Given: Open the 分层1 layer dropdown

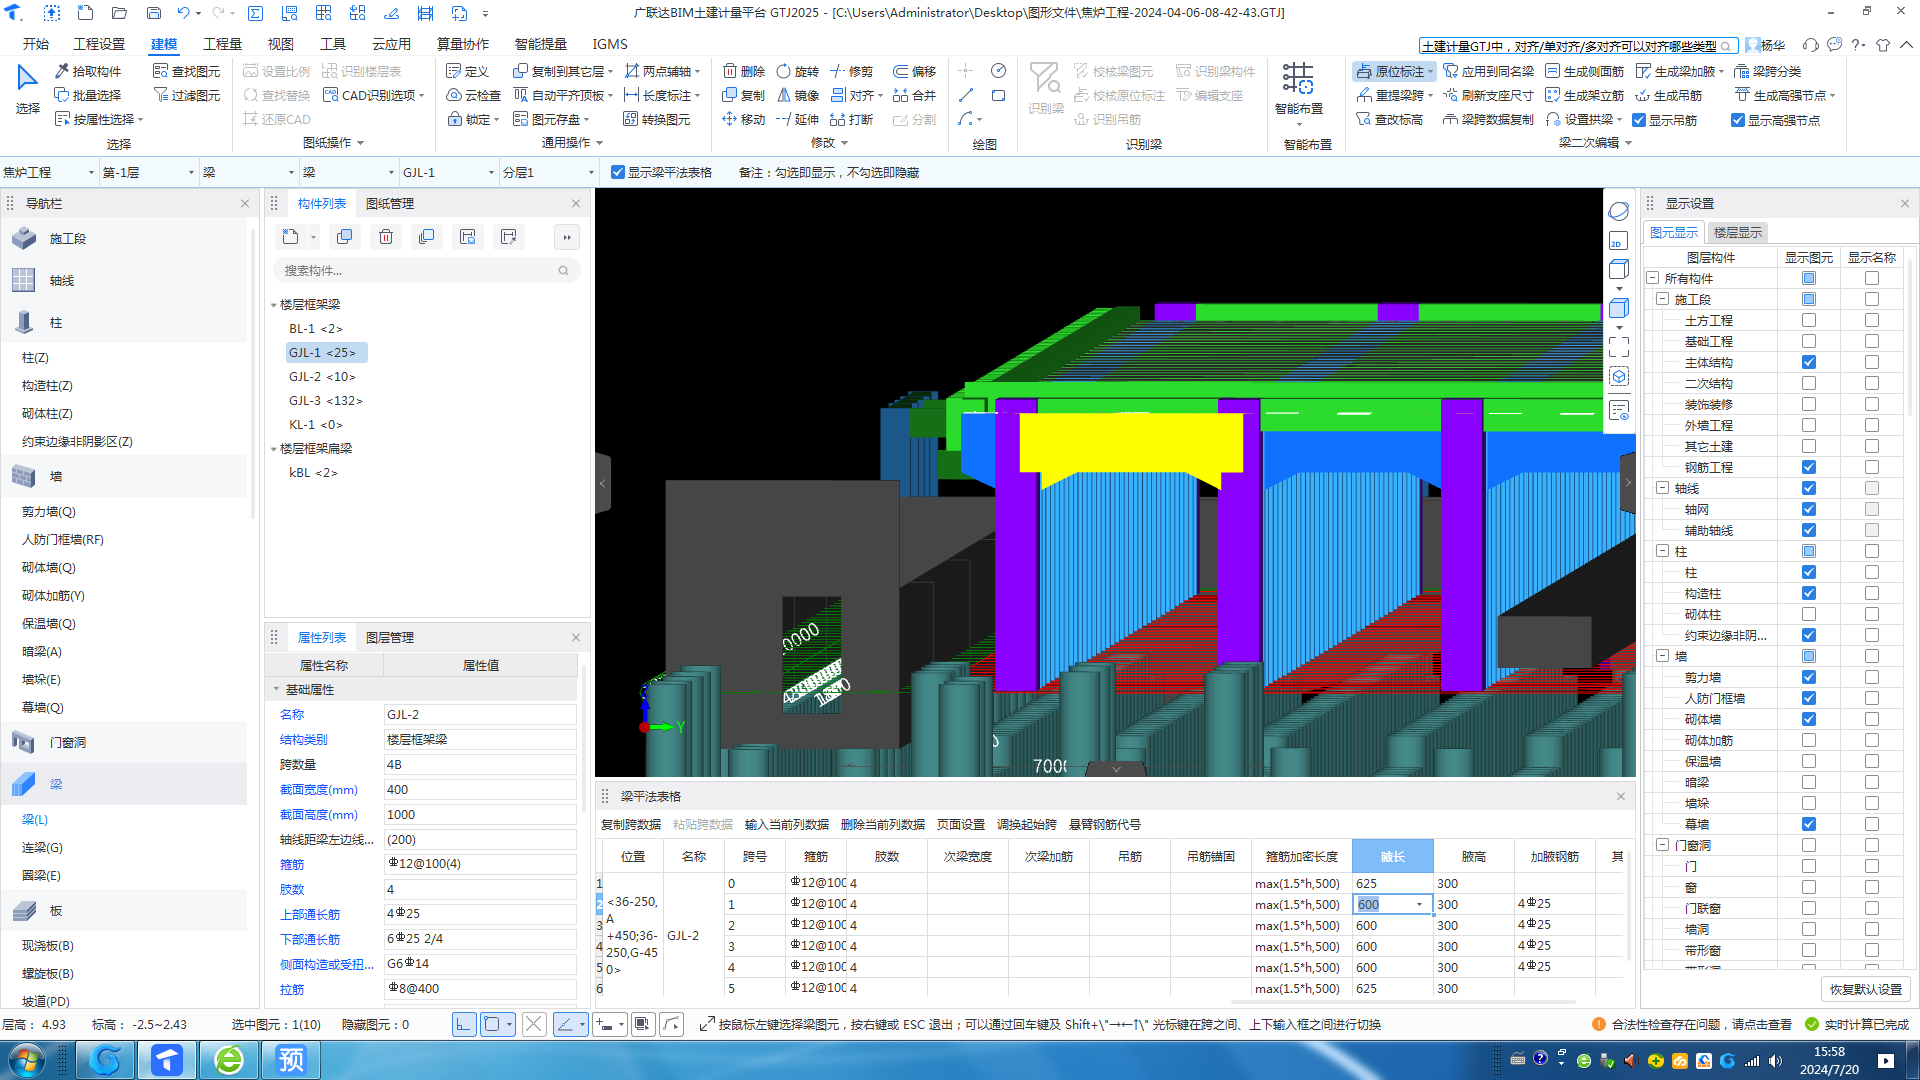Looking at the screenshot, I should tap(591, 172).
